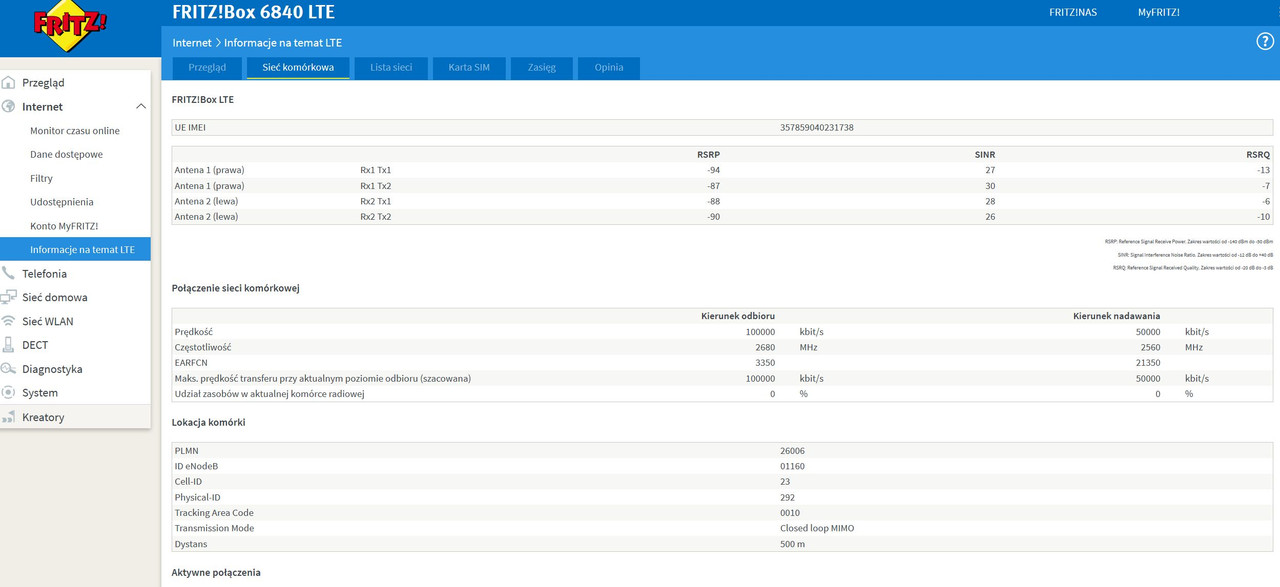Click the Telefonia phone icon
Screen dimensions: 1280x587
tap(9, 273)
